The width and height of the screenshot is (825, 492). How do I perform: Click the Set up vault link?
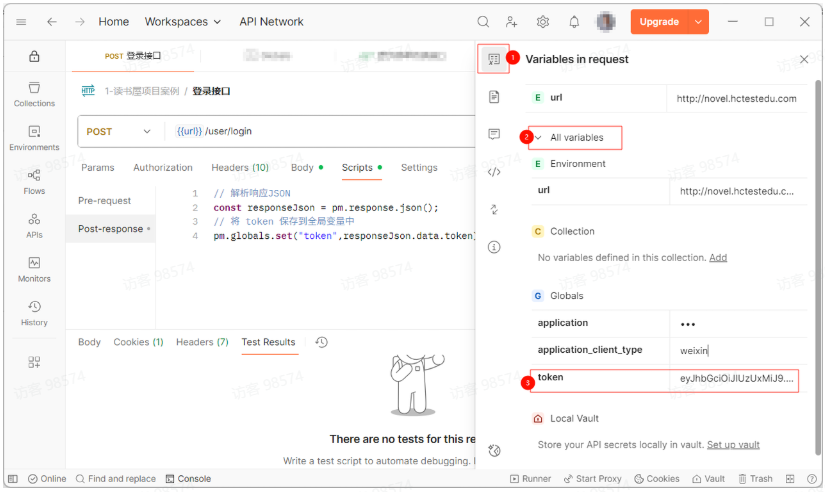point(733,445)
